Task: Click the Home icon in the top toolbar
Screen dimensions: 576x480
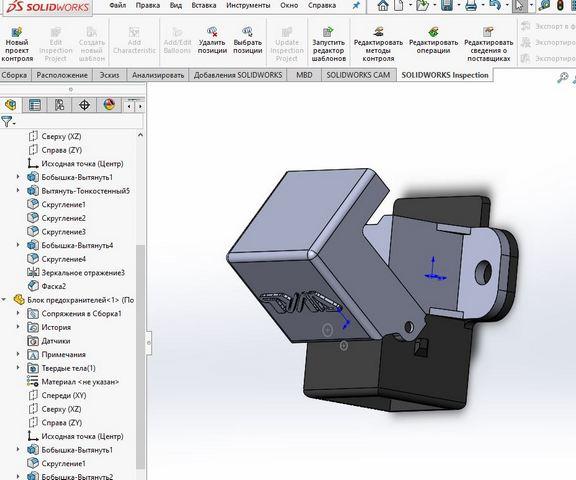Action: (x=383, y=5)
